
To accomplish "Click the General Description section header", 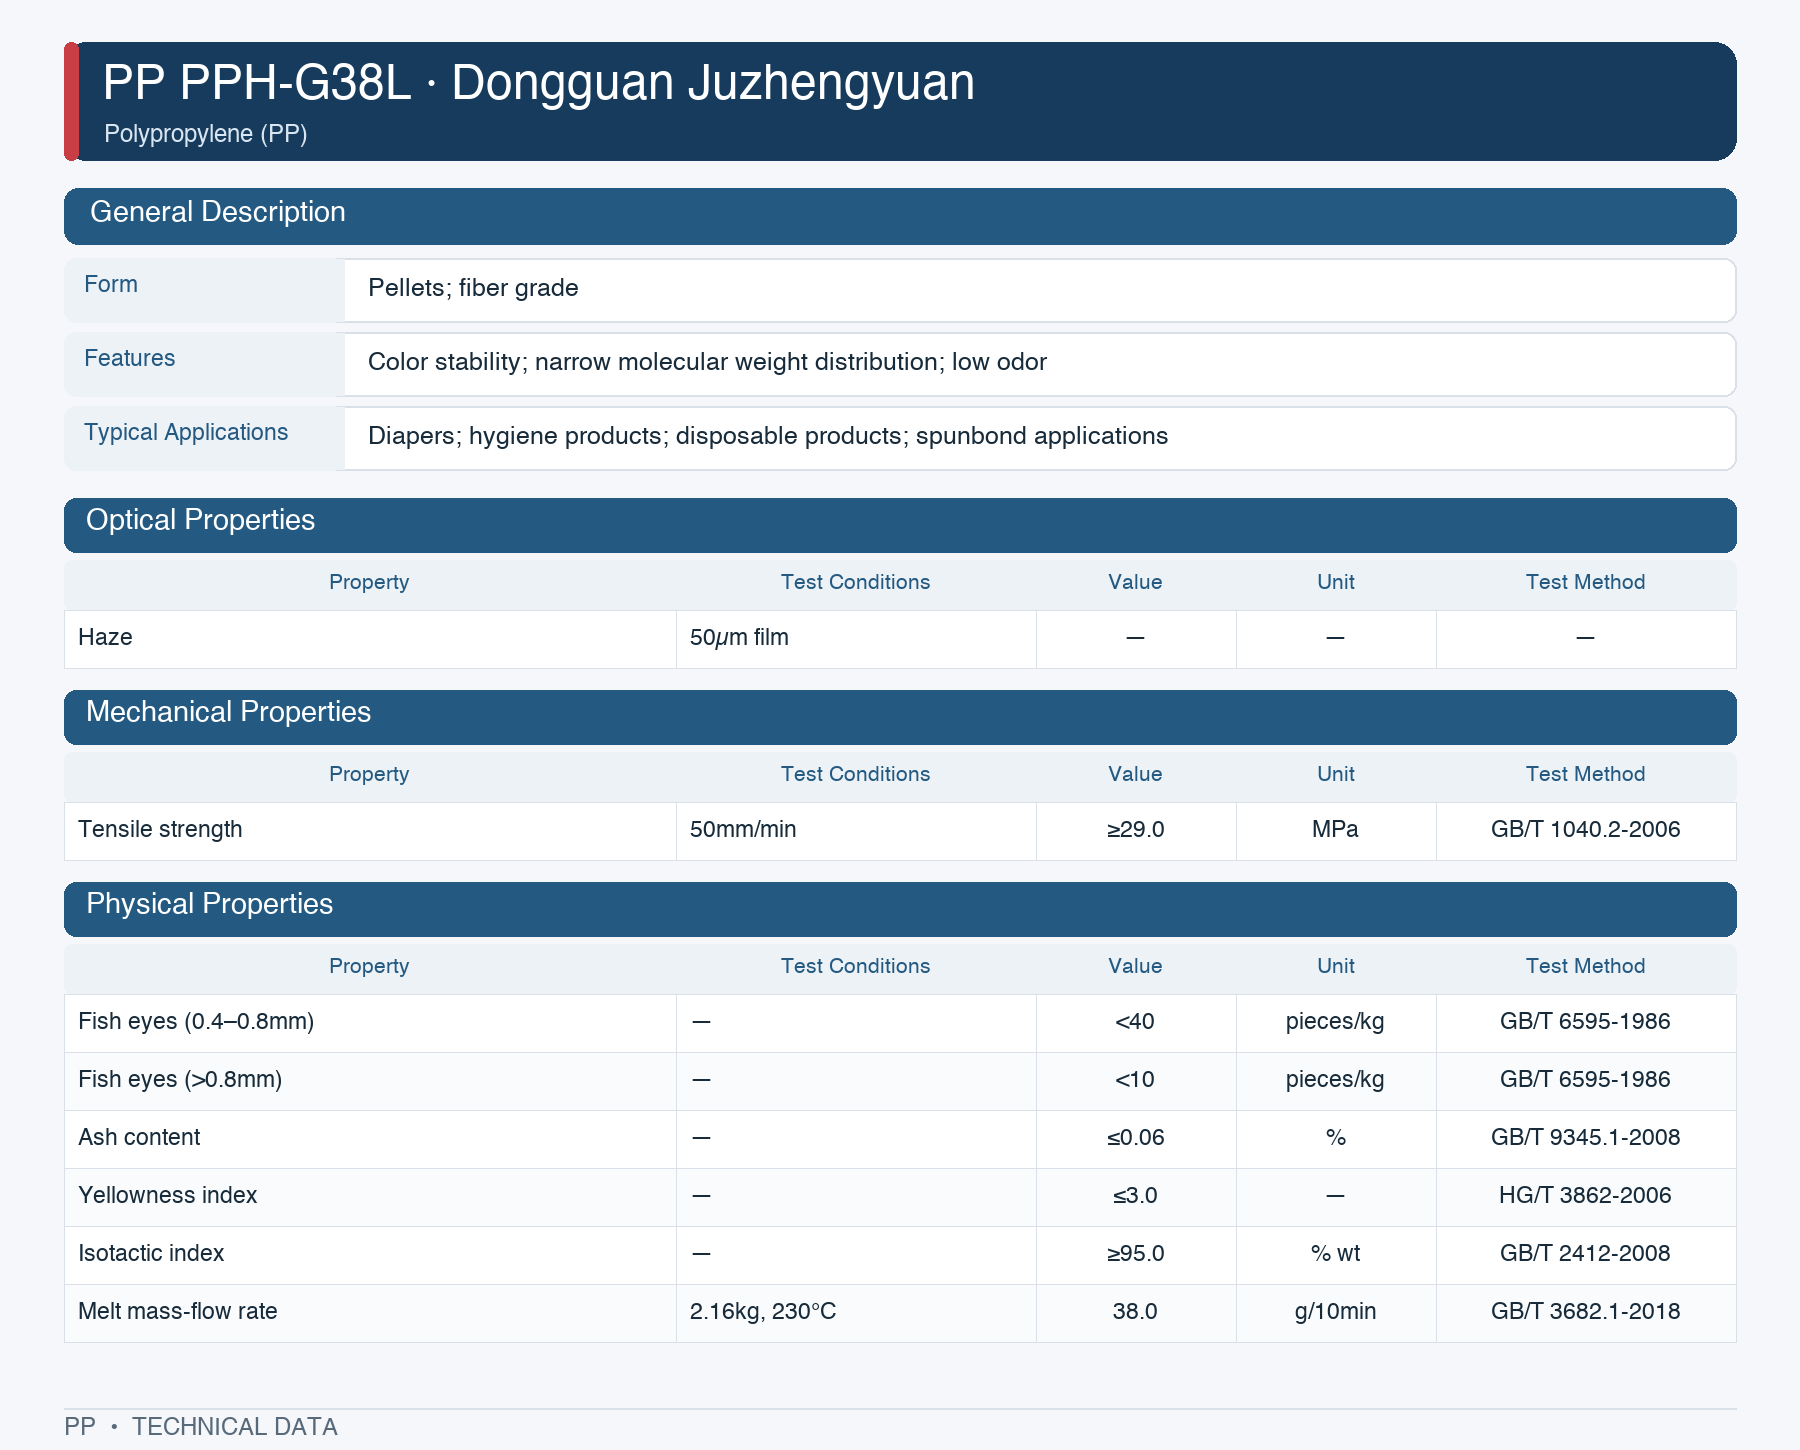I will [900, 216].
